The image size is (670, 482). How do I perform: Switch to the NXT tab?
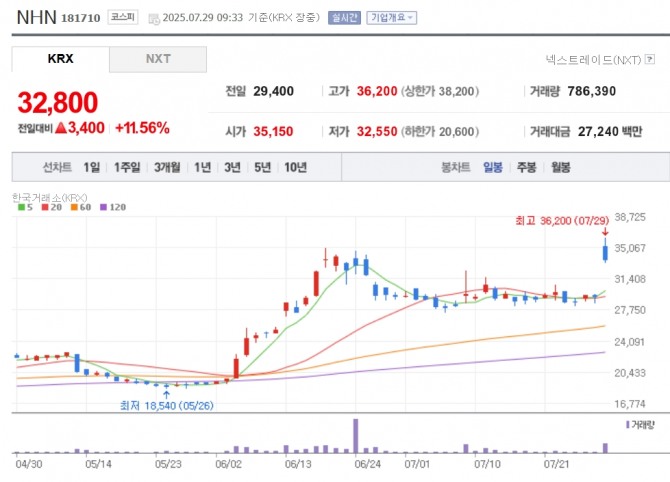point(158,59)
